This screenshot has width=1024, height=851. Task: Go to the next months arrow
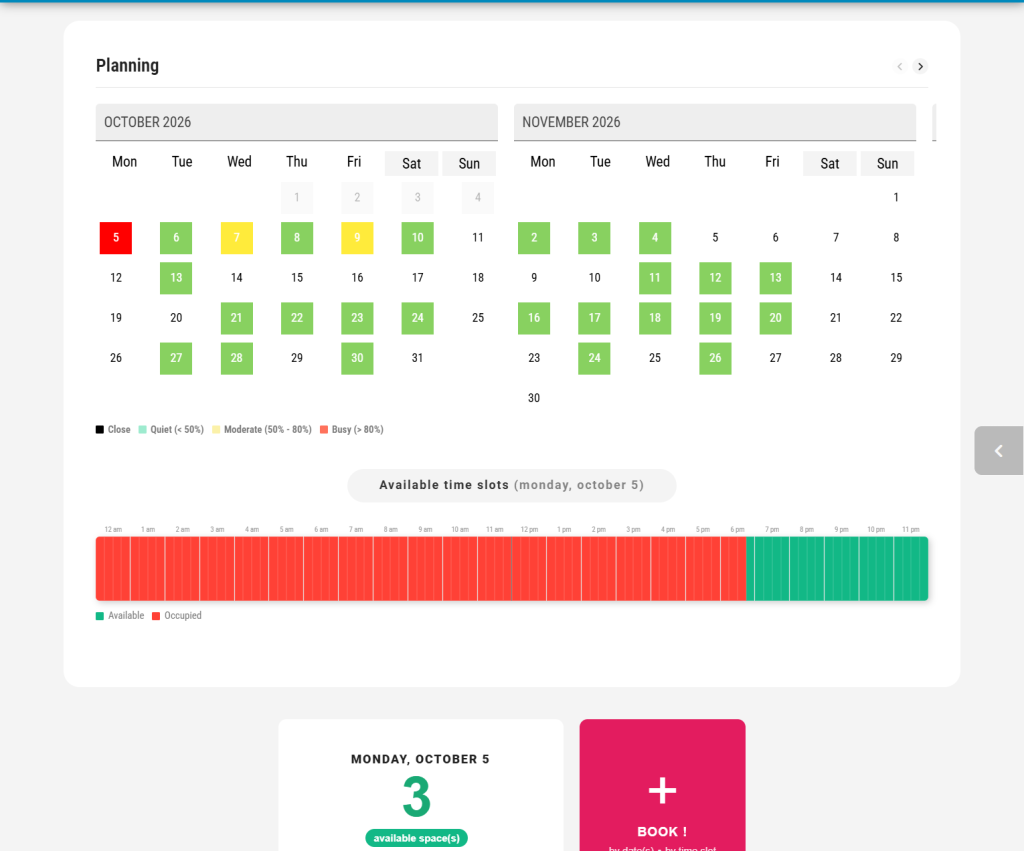coord(920,67)
